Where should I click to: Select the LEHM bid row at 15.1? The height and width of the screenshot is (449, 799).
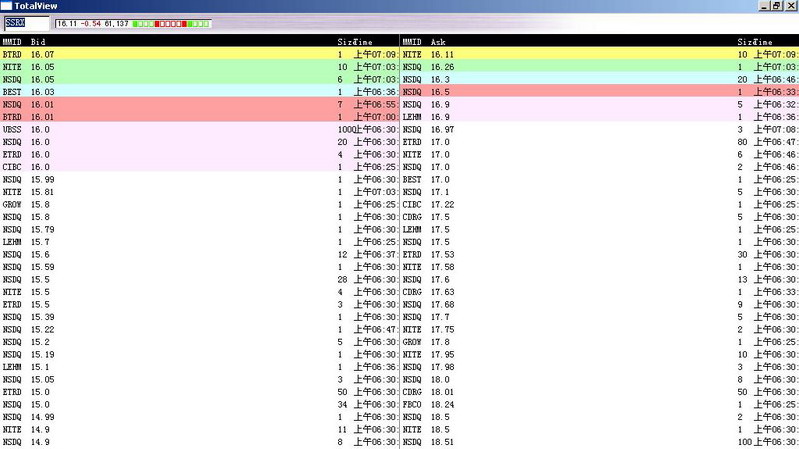pyautogui.click(x=200, y=366)
